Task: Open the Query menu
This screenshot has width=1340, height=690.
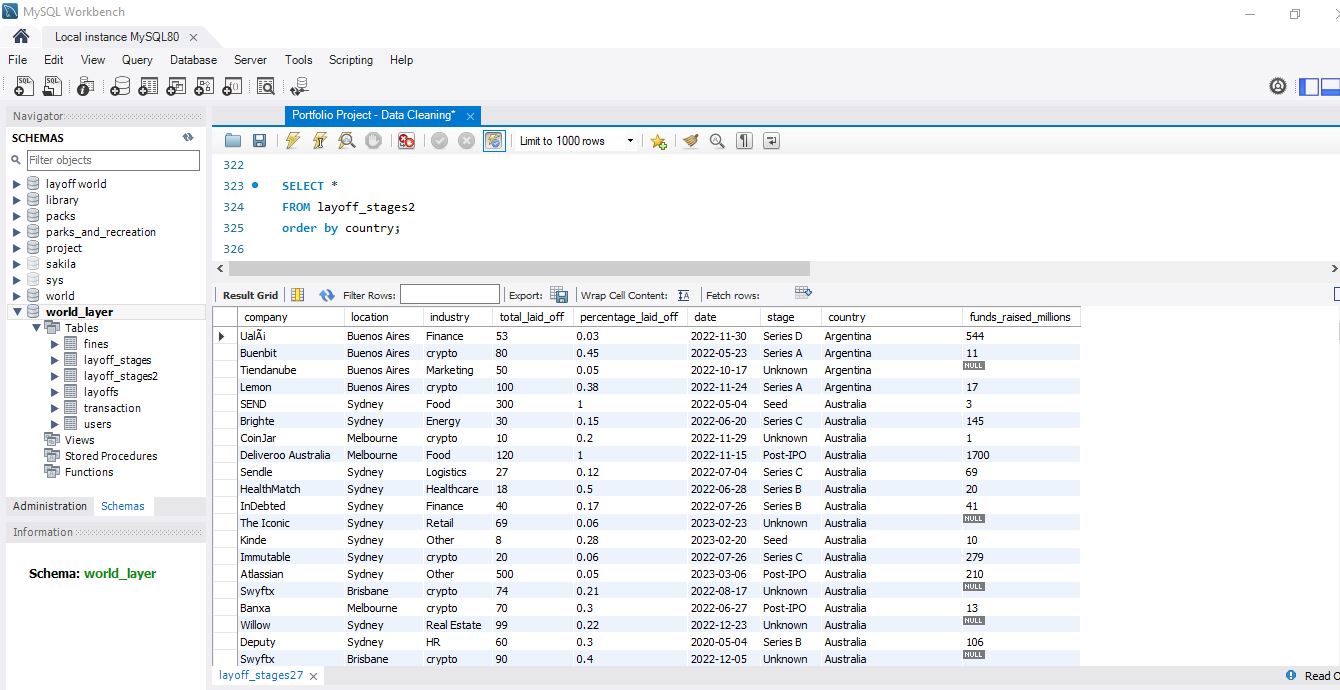Action: coord(137,60)
